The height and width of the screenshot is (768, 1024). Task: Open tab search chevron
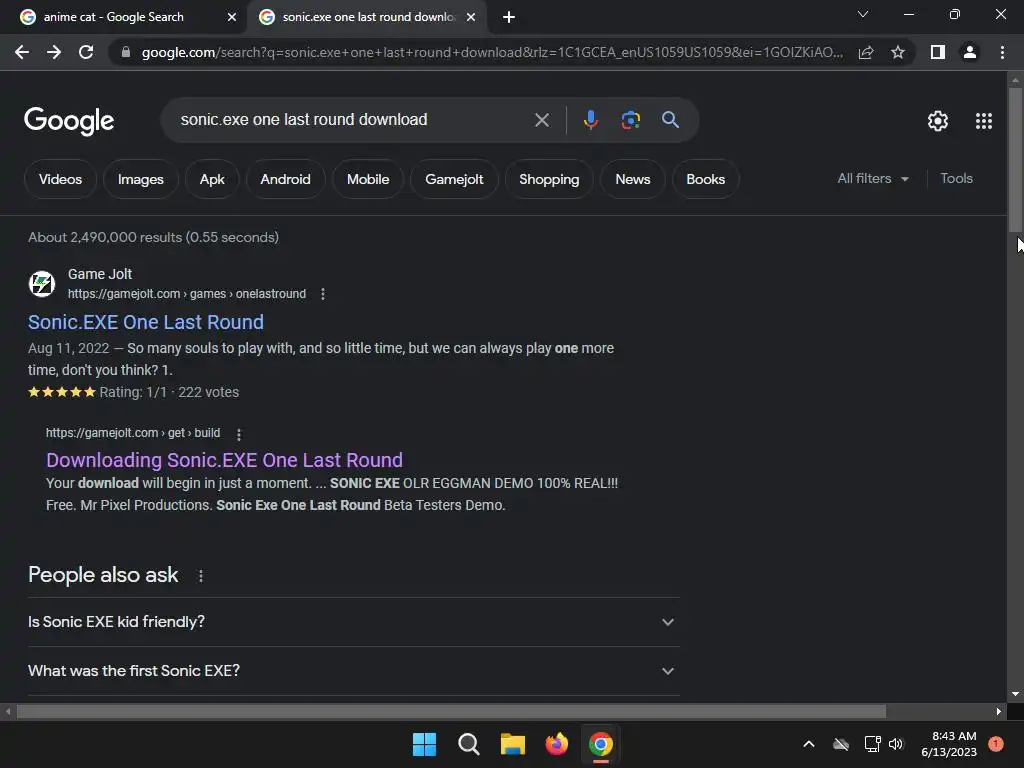coord(863,14)
